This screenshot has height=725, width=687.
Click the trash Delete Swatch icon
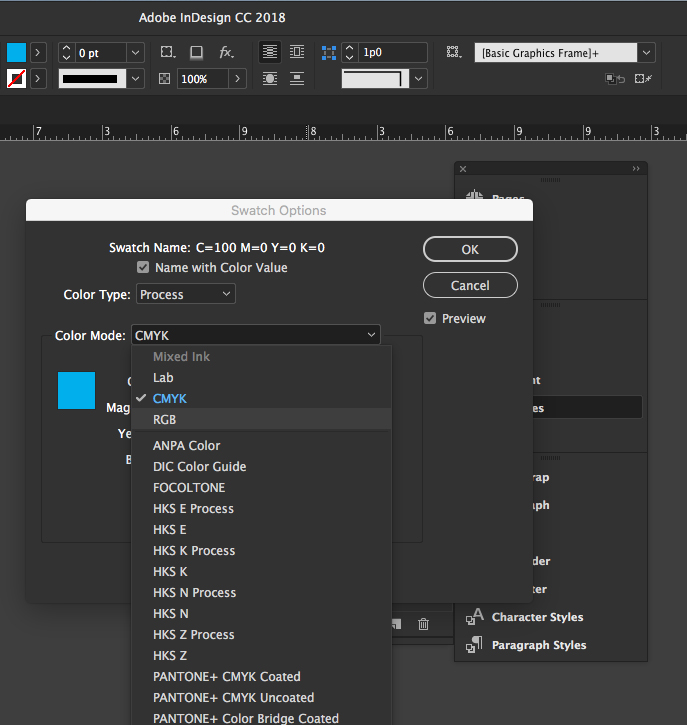click(x=423, y=624)
